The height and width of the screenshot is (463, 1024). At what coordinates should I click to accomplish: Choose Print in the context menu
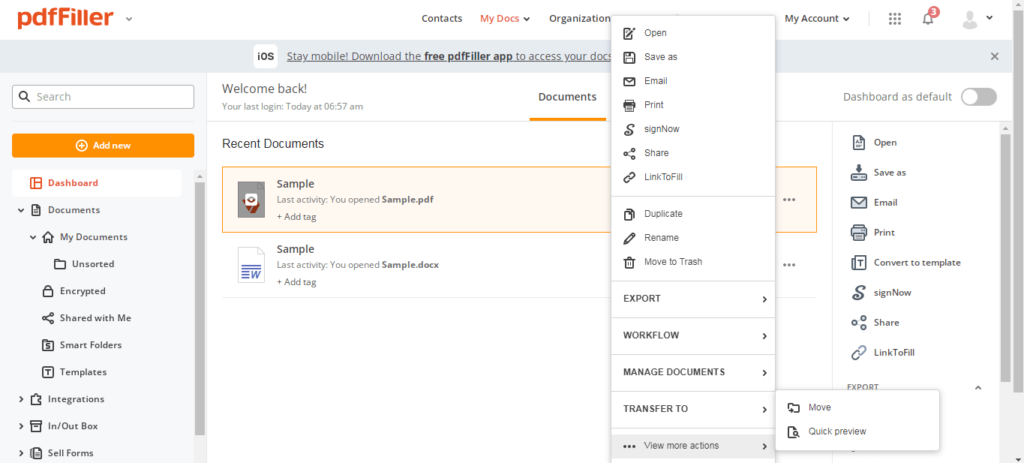(693, 104)
